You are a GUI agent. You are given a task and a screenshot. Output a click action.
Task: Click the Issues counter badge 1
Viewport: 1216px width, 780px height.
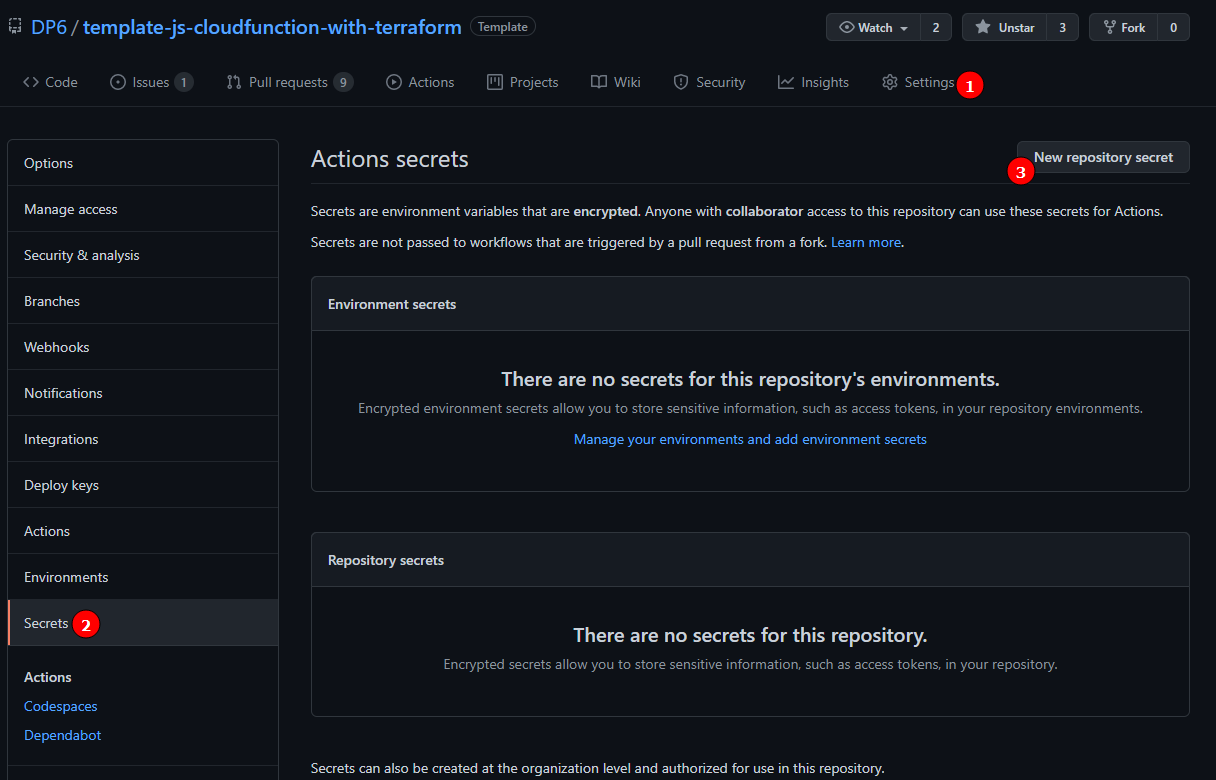click(x=184, y=82)
